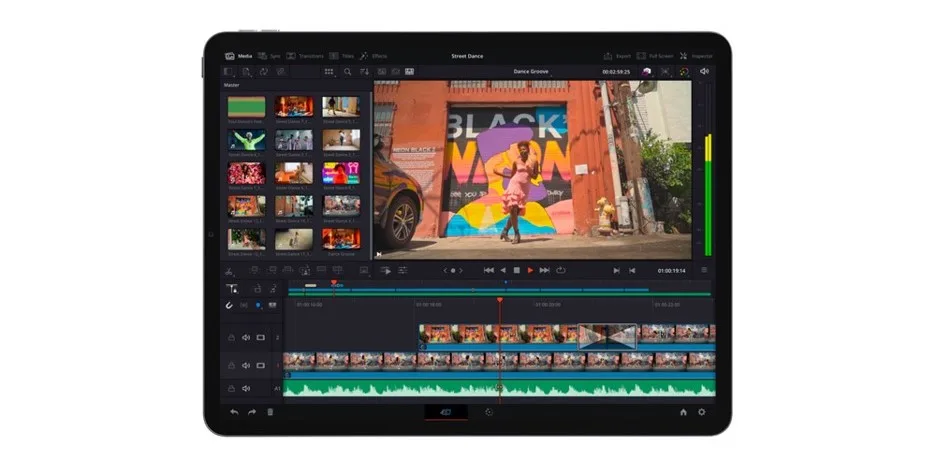Start playback with the play button
Screen dimensions: 936x468
click(530, 270)
